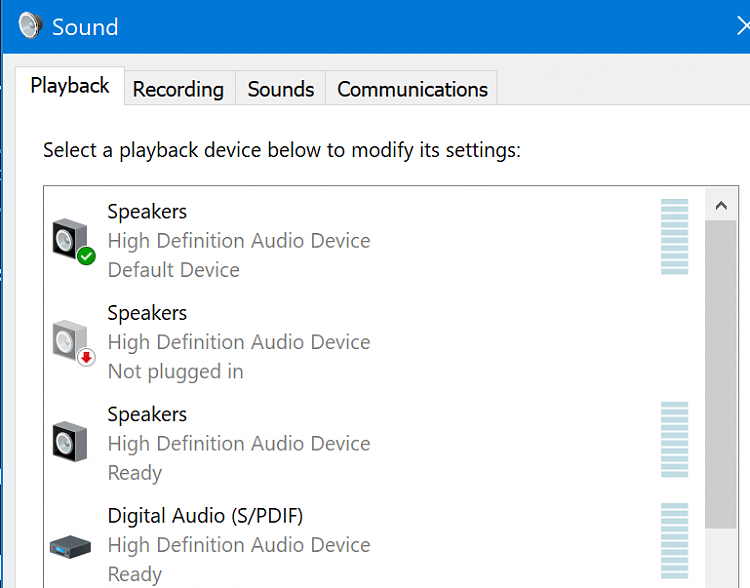Click the not plugged in Speakers icon
The height and width of the screenshot is (588, 750).
[x=70, y=340]
